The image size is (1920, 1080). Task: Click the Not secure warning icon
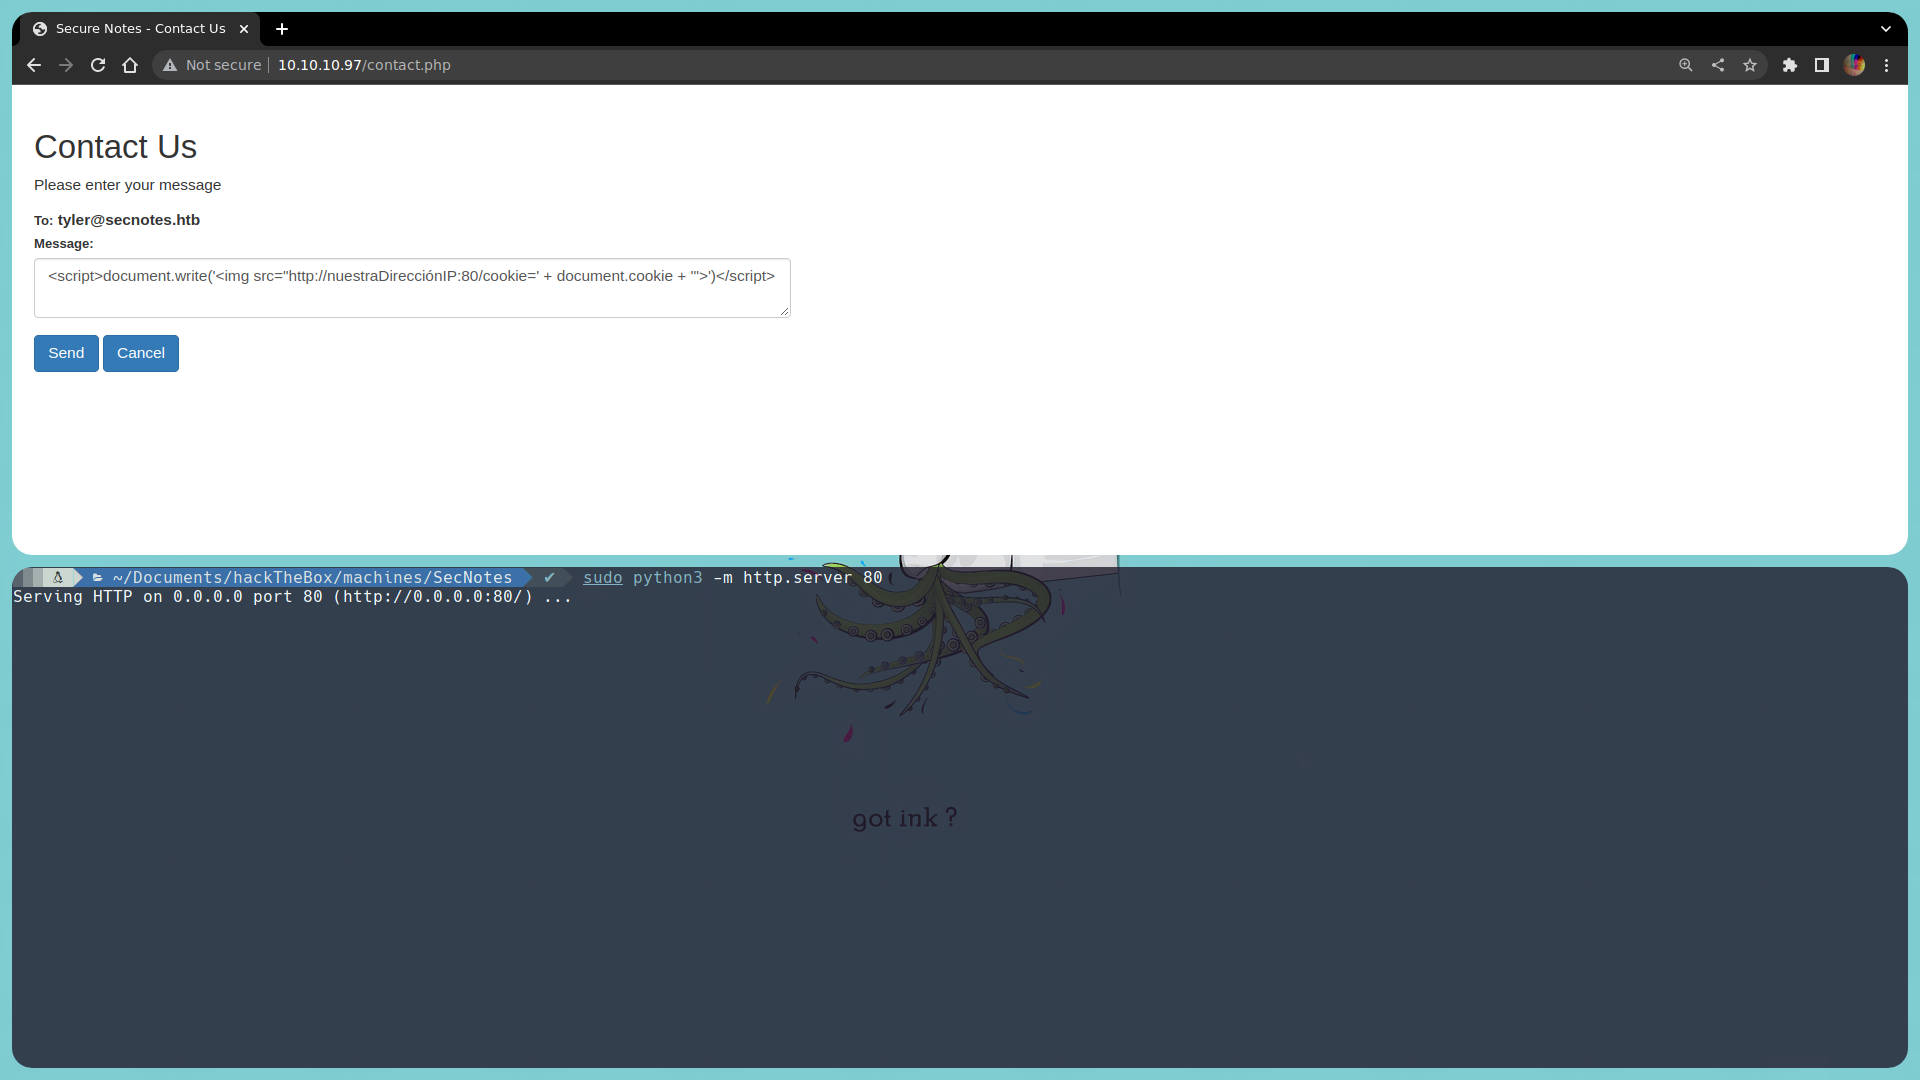(170, 65)
